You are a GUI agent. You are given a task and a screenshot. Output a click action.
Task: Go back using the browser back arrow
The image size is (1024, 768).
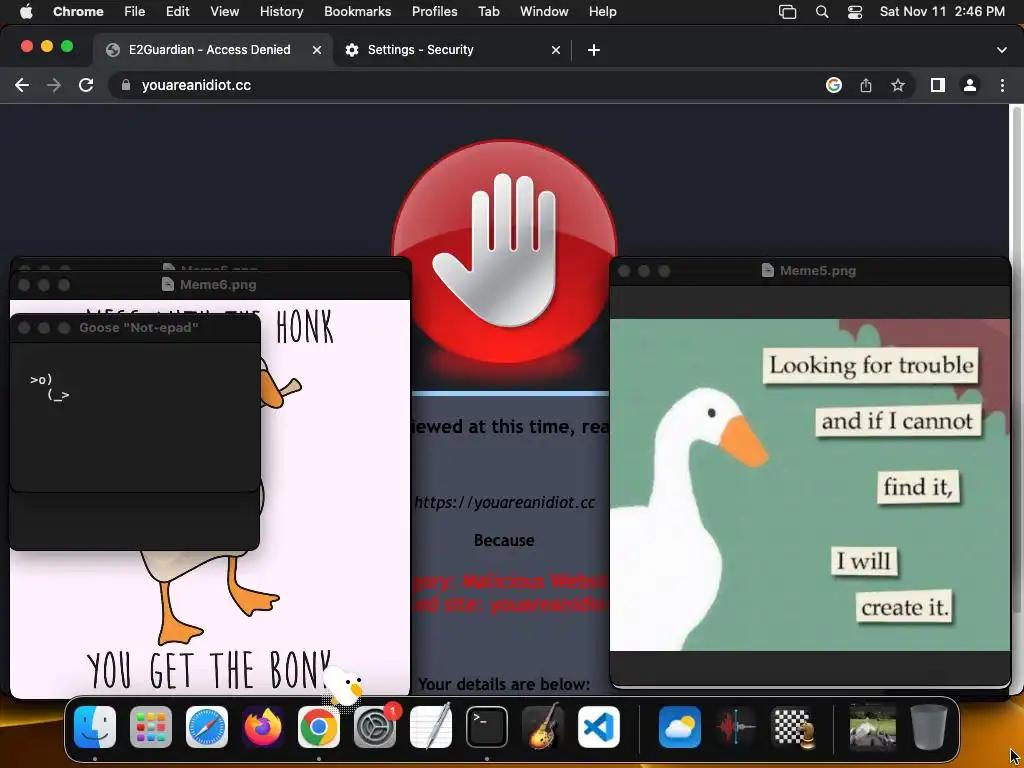coord(22,85)
